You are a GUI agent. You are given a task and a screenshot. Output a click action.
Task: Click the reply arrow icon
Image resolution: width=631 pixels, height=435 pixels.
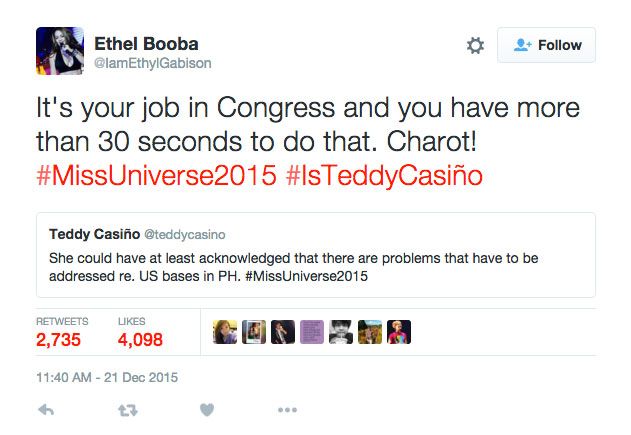[x=45, y=410]
